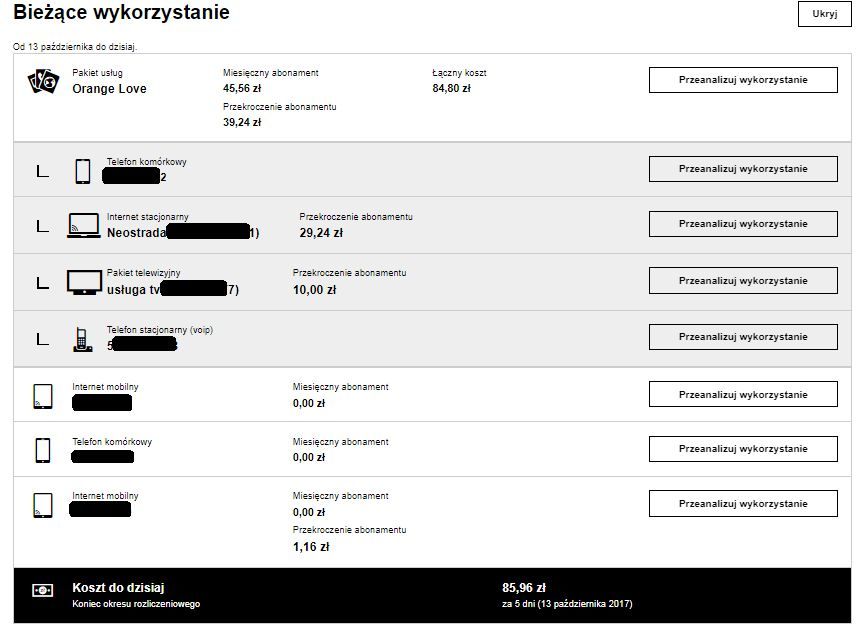
Task: Analyze usage for the TV package
Action: (743, 280)
